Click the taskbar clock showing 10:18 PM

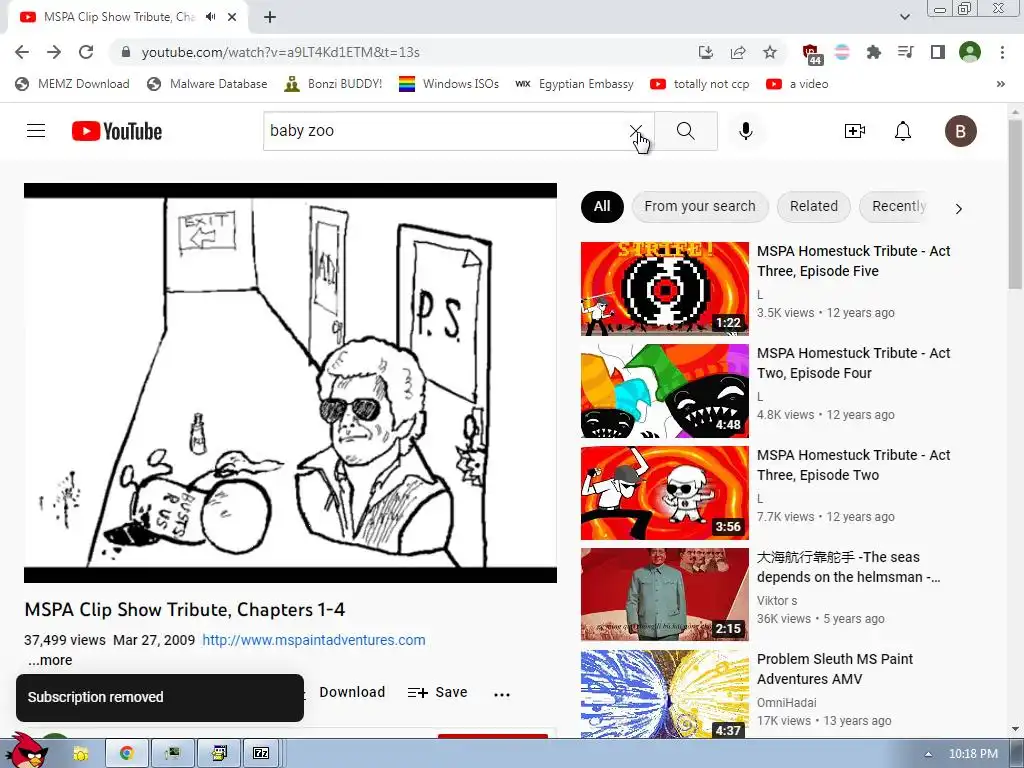(973, 754)
